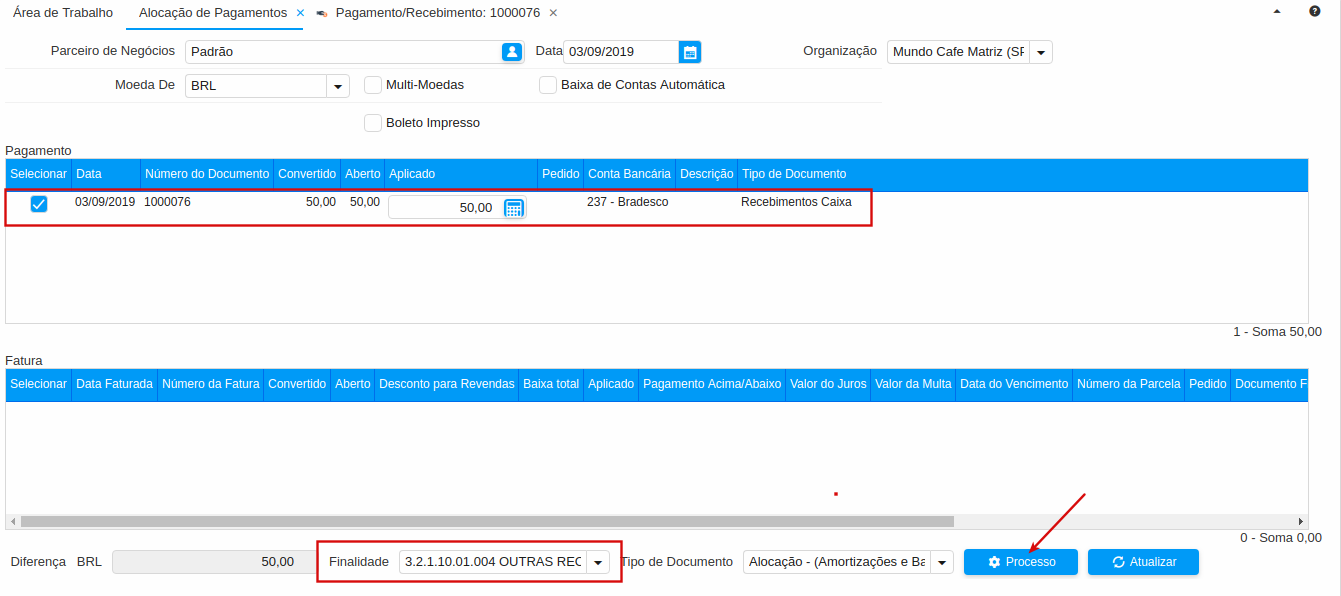This screenshot has width=1341, height=596.
Task: Expand the Moeda De dropdown
Action: click(x=338, y=86)
